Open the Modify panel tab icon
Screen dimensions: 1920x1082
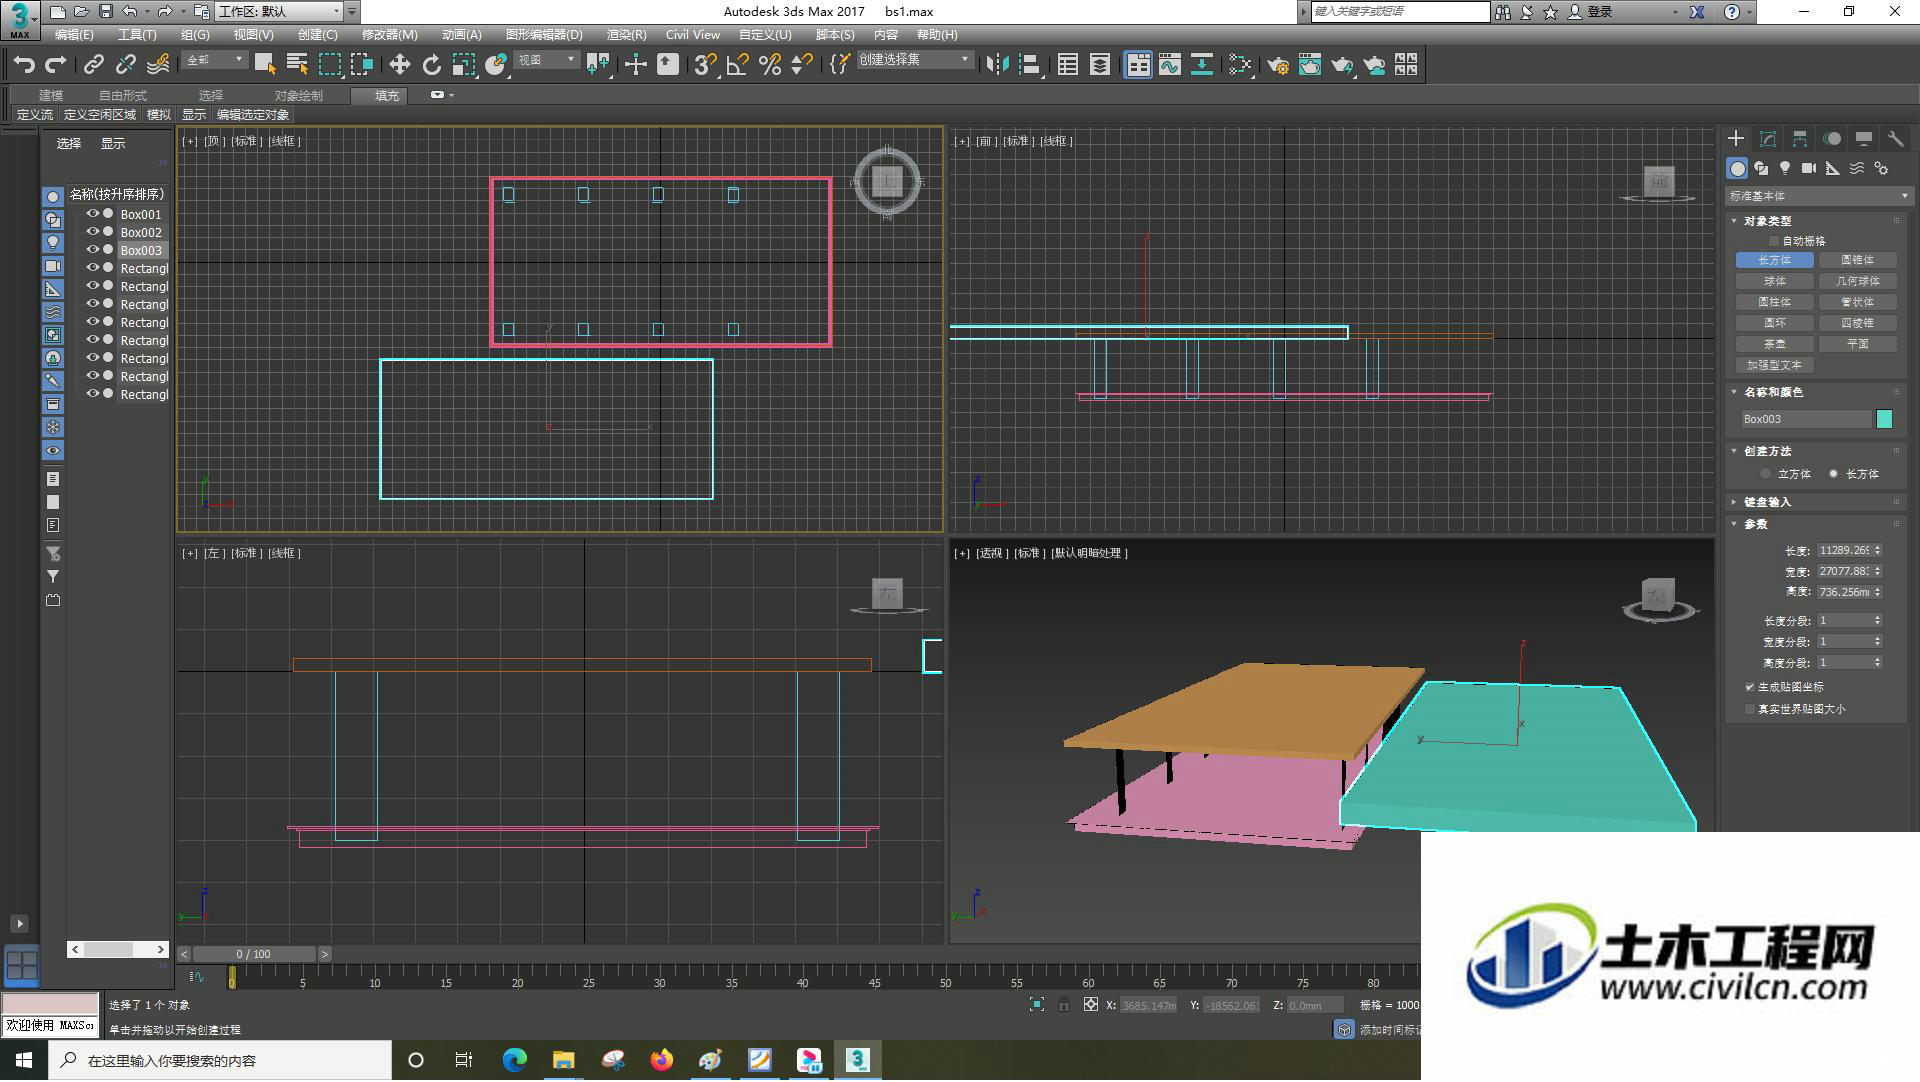[1768, 139]
